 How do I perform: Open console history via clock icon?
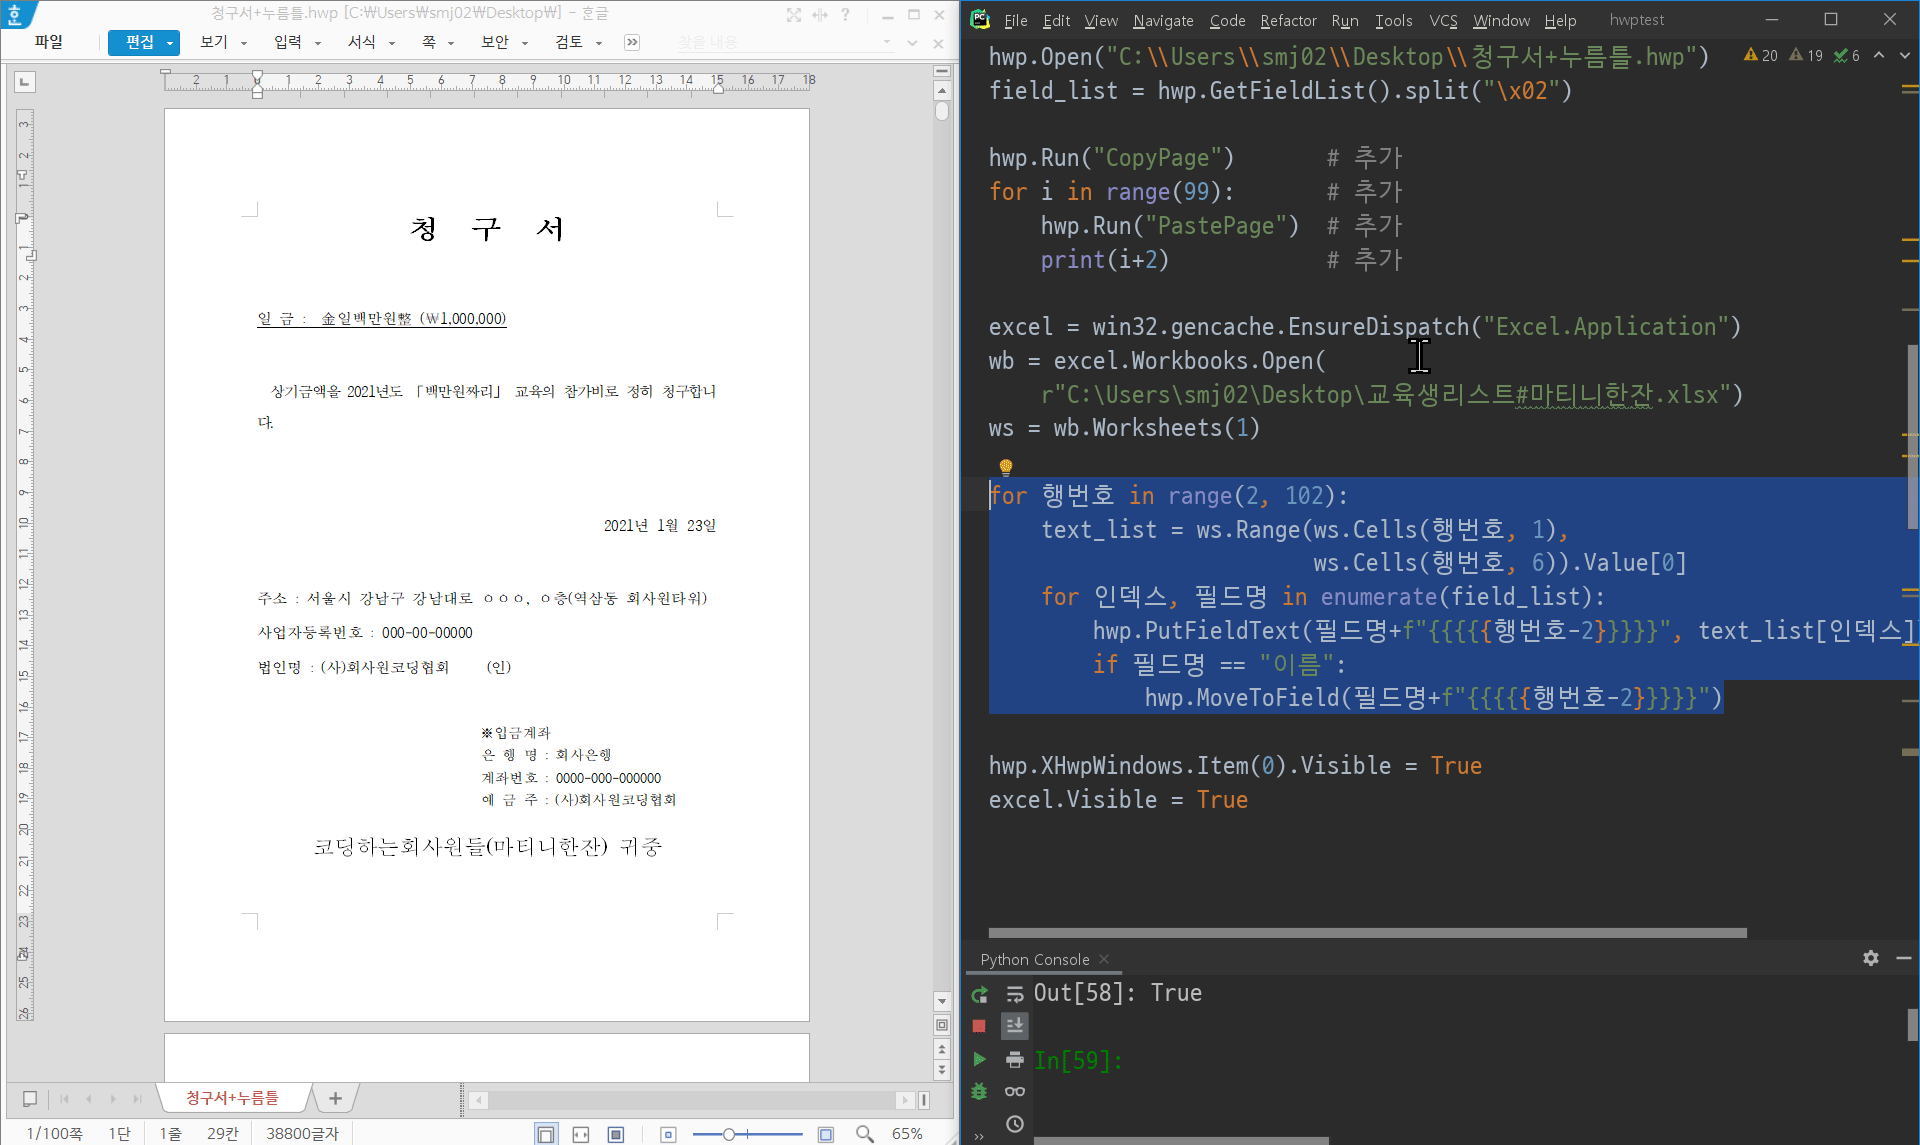[x=1015, y=1124]
